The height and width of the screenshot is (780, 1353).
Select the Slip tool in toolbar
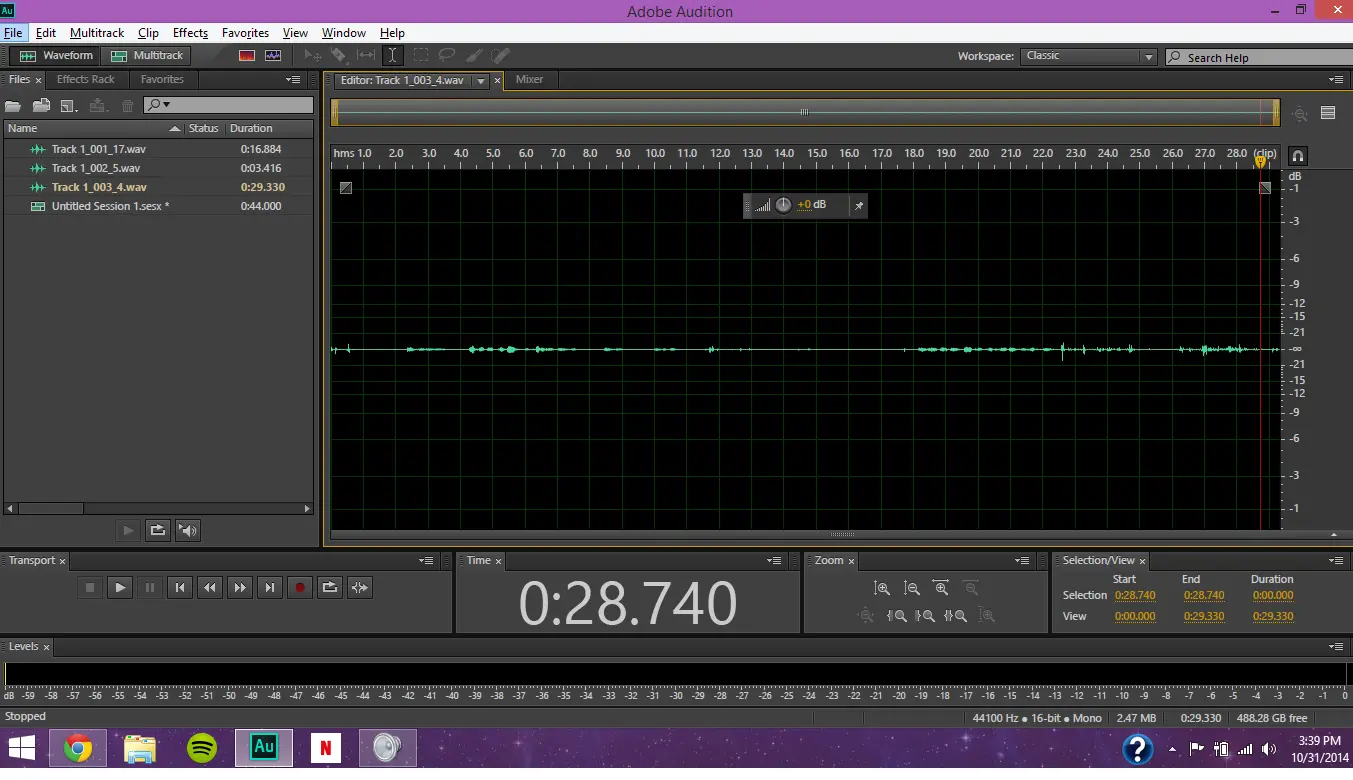(366, 56)
